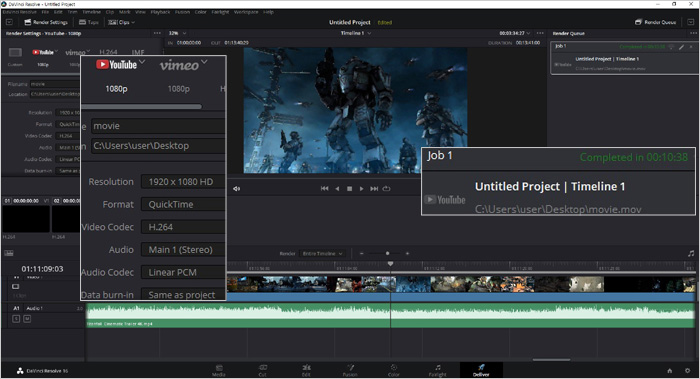Click the Filename input field
This screenshot has height=379, width=700.
coord(54,84)
